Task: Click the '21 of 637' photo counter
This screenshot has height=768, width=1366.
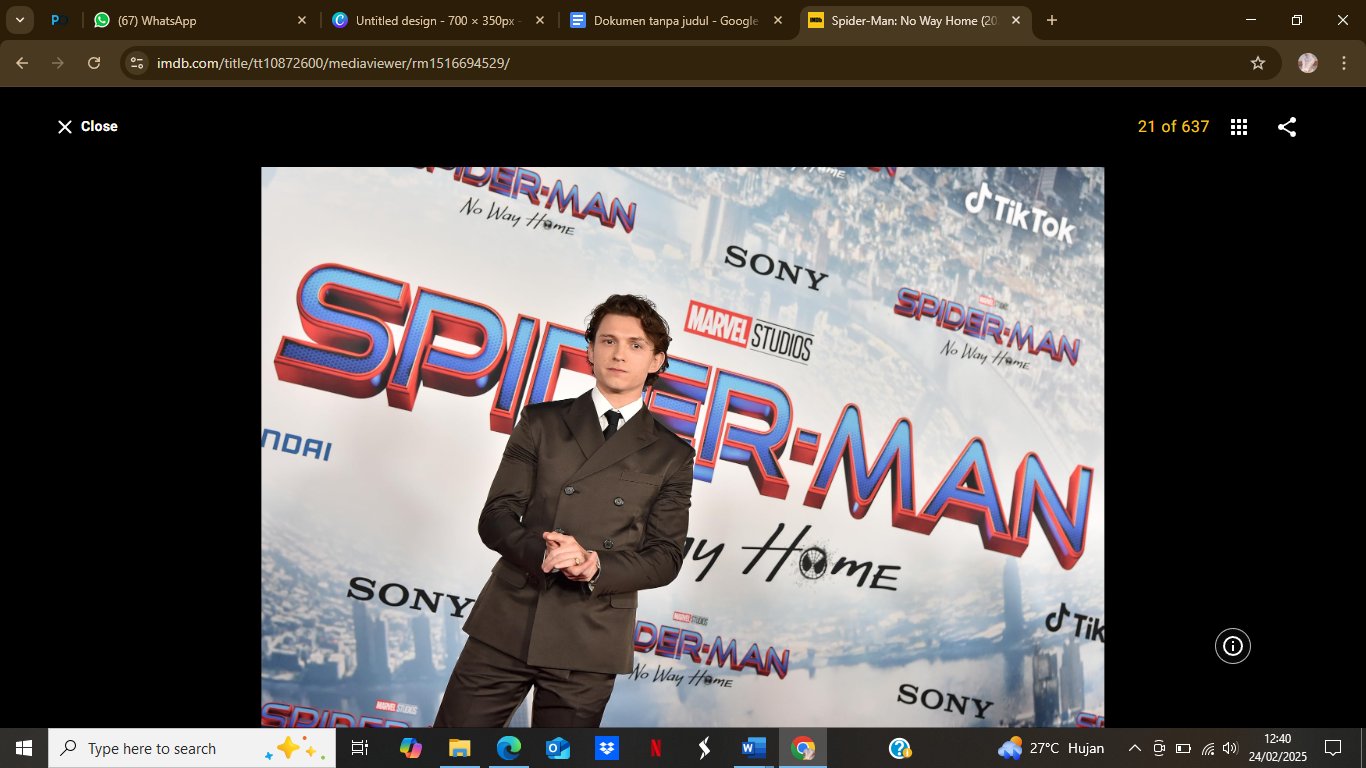Action: [x=1173, y=127]
